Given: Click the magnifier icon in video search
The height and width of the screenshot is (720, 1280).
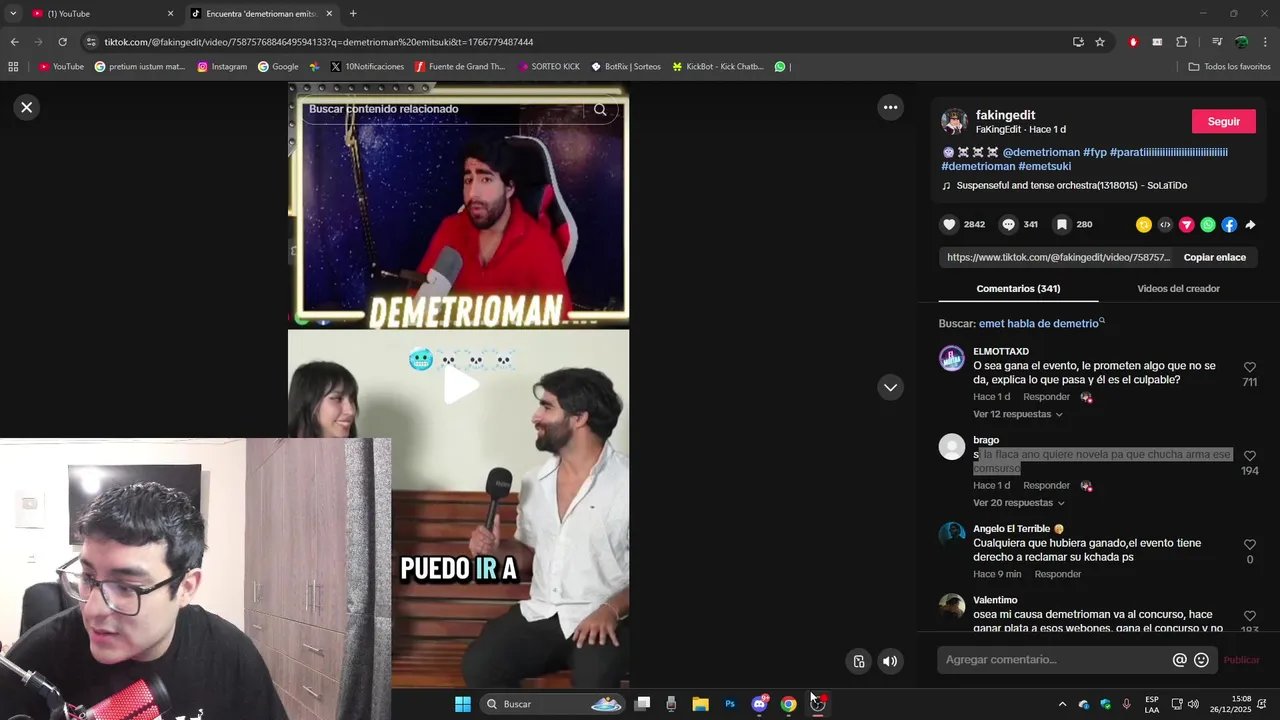Looking at the screenshot, I should click(x=600, y=110).
